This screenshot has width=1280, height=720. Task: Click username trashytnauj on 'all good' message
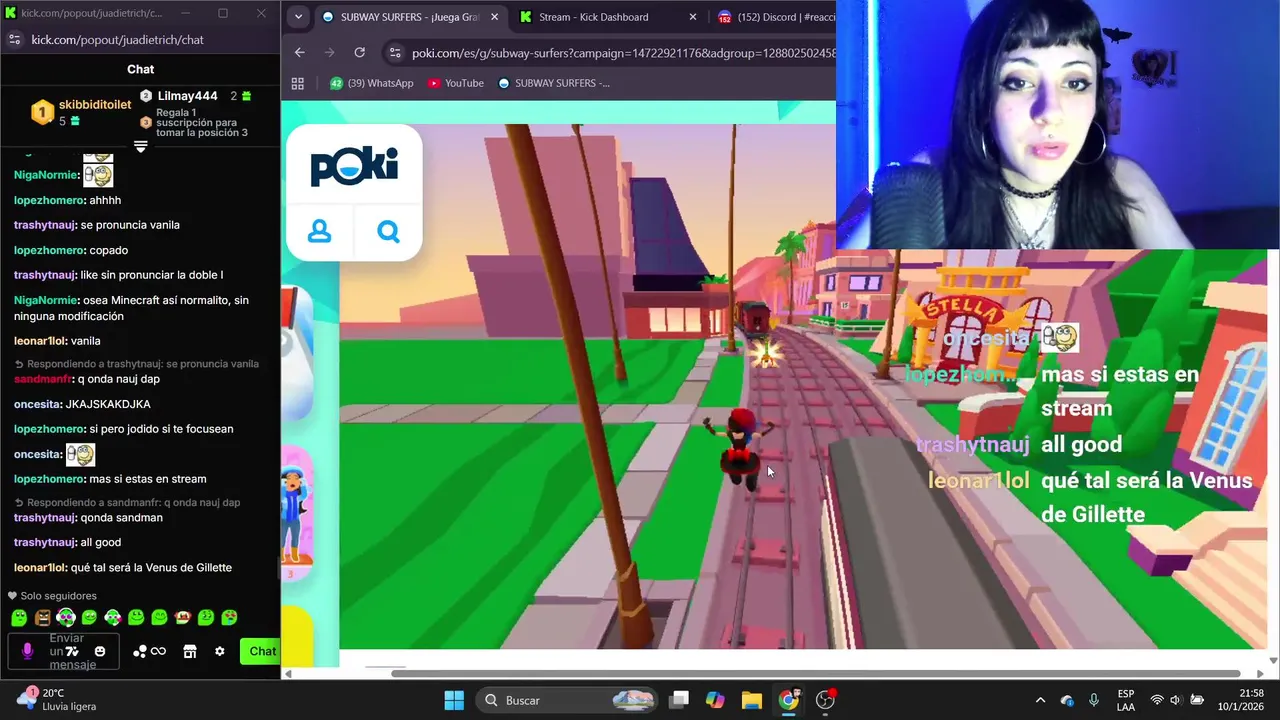point(45,542)
